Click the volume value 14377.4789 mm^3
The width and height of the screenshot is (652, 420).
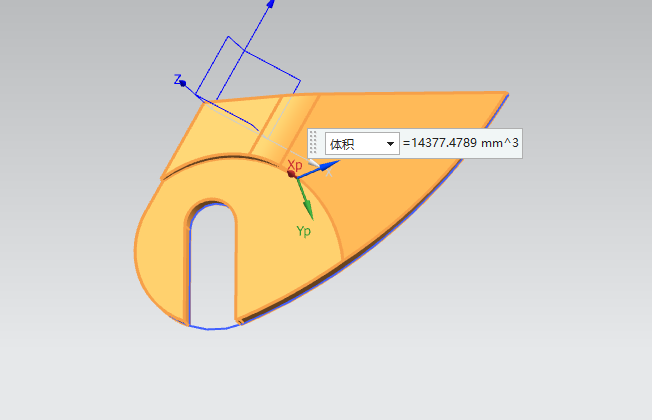pyautogui.click(x=460, y=144)
